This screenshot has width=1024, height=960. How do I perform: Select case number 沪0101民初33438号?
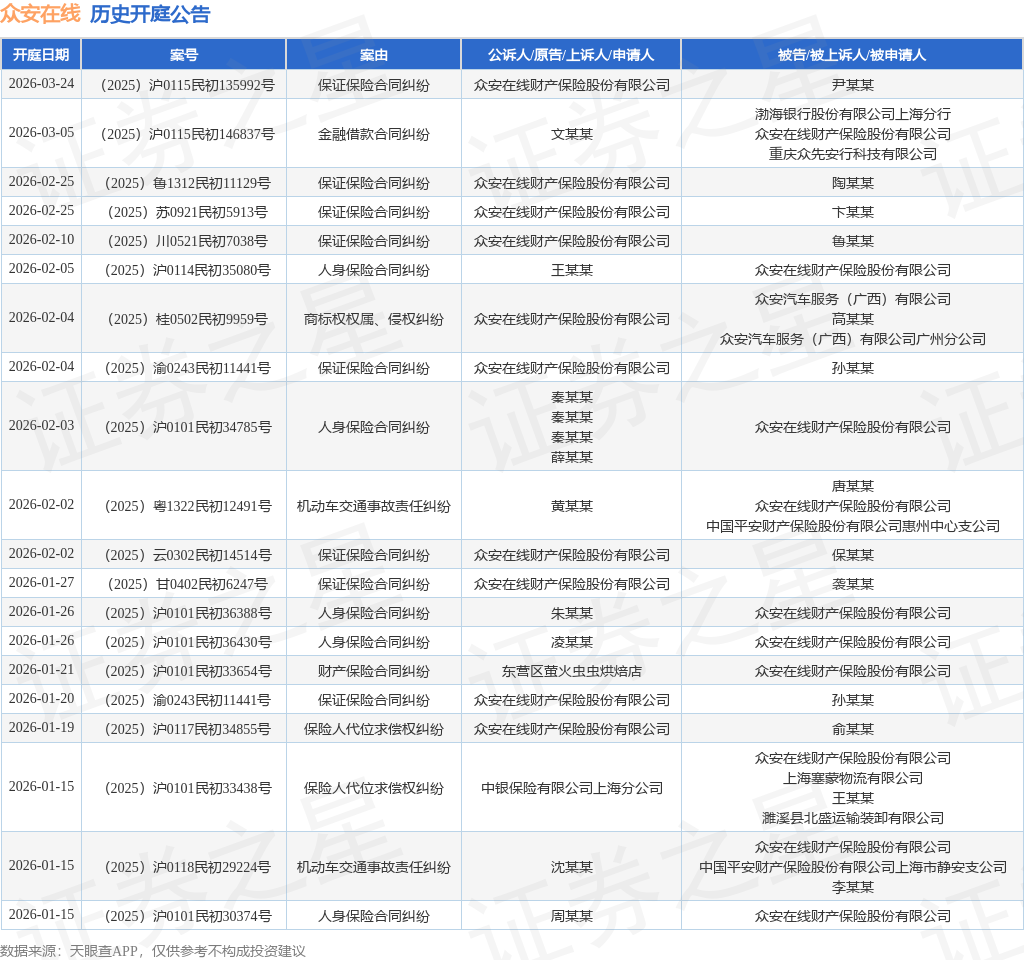187,788
